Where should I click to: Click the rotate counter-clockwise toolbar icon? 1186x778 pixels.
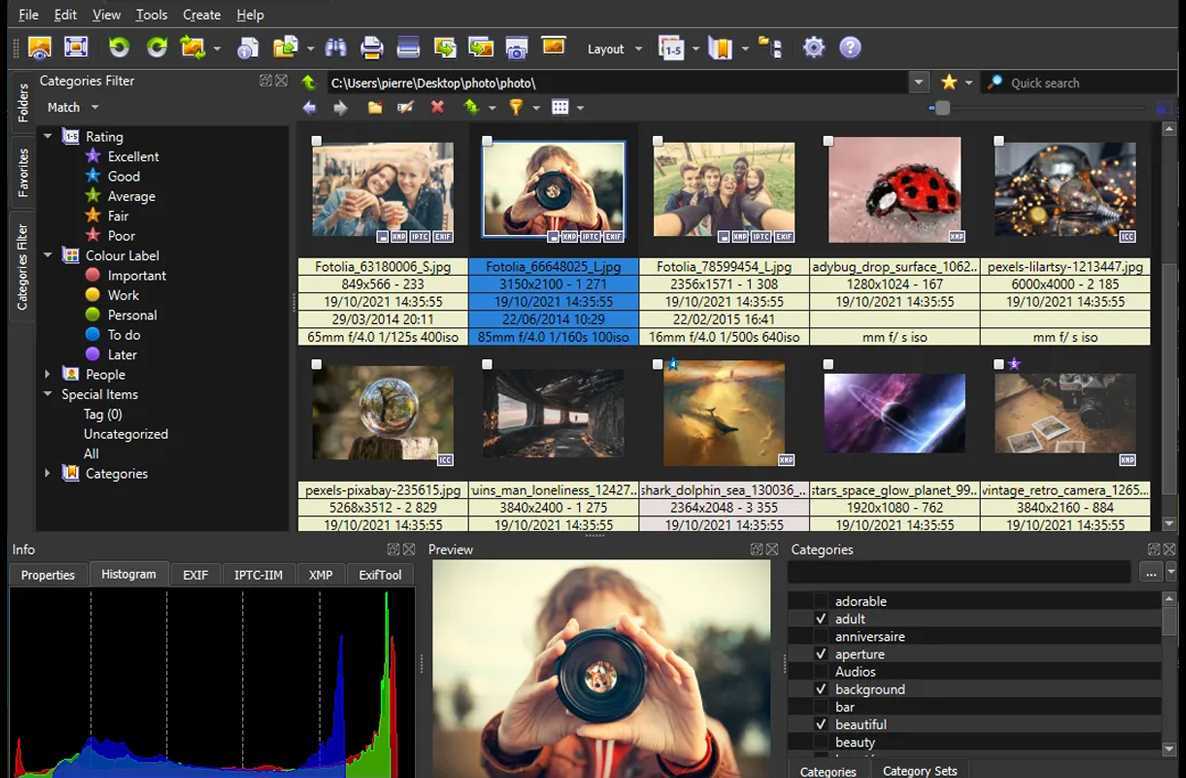tap(119, 47)
